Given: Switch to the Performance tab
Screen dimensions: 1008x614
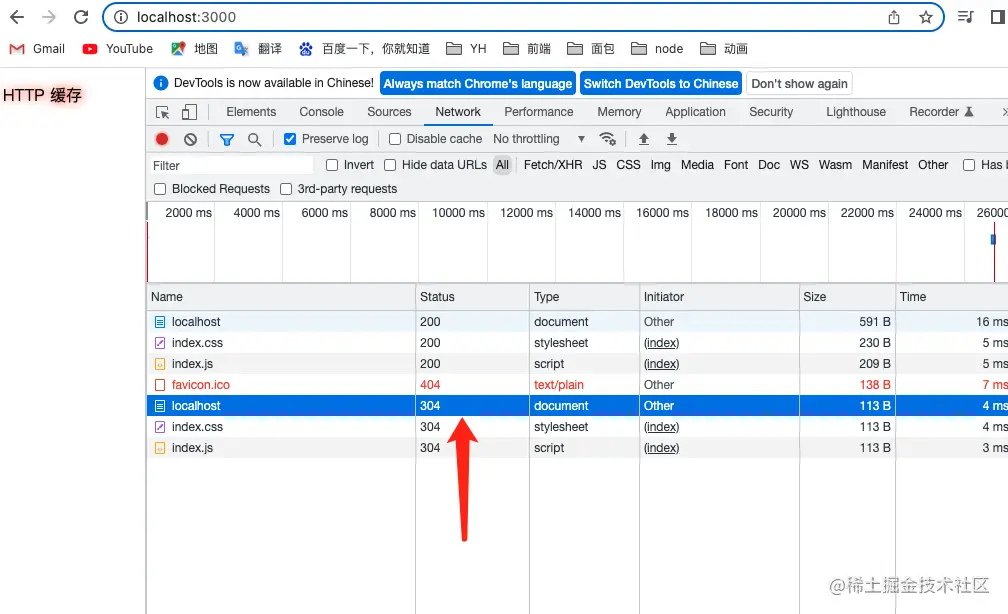Looking at the screenshot, I should 539,112.
